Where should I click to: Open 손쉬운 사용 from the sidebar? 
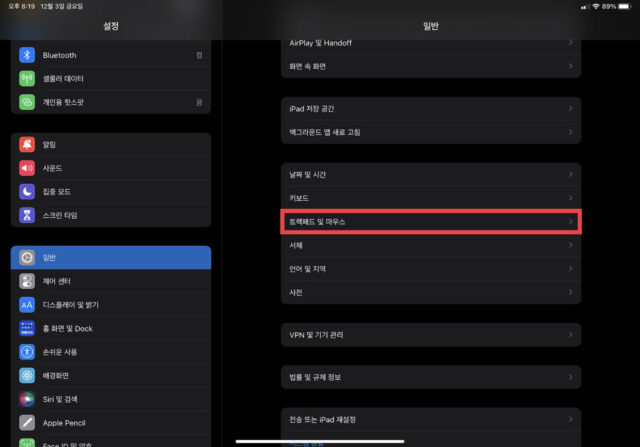point(110,352)
